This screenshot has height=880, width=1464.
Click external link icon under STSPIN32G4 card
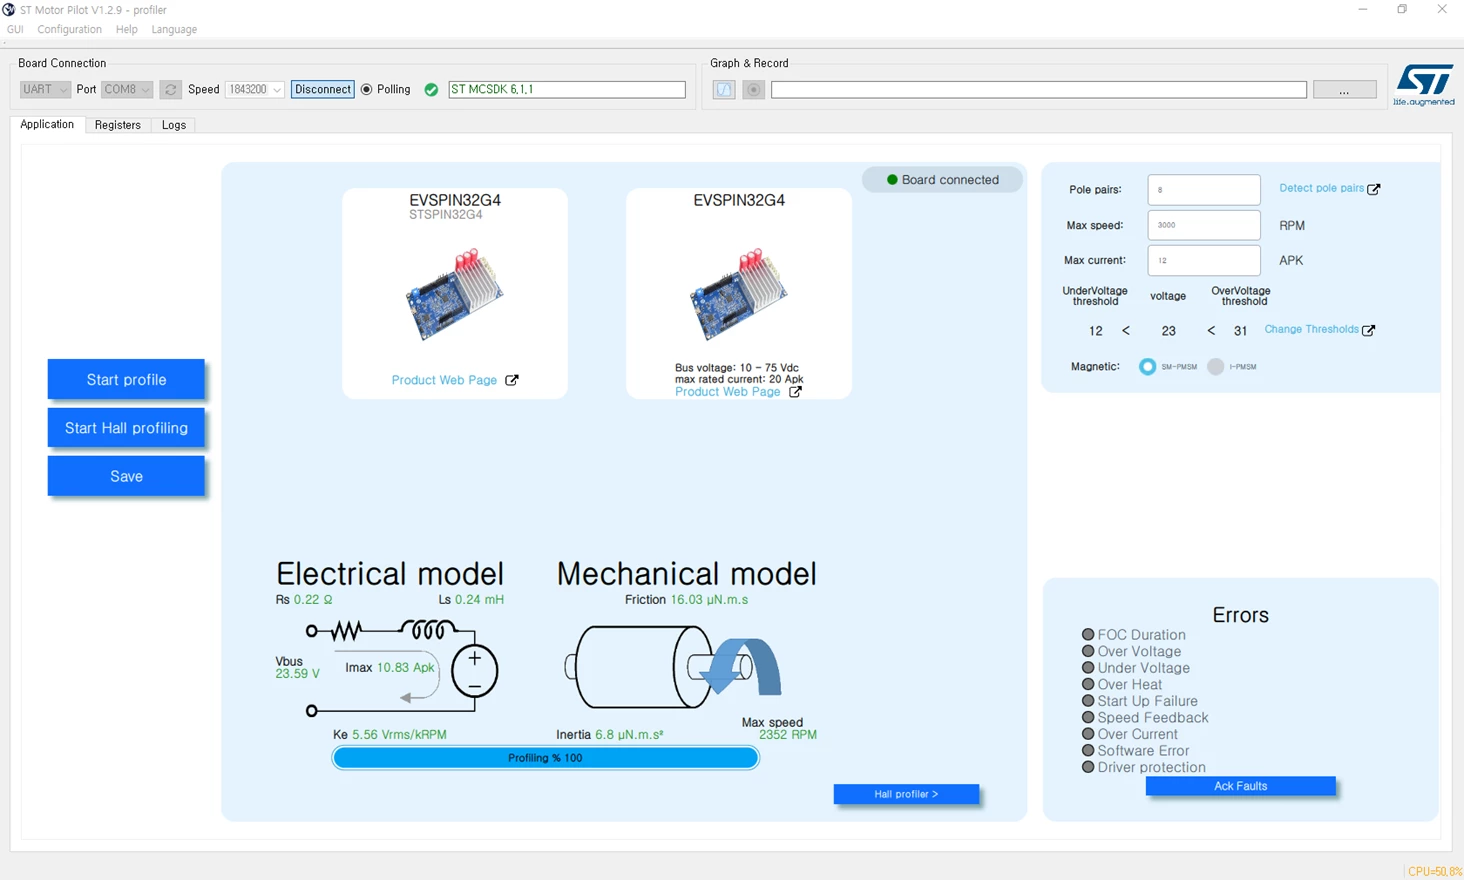[x=512, y=380]
